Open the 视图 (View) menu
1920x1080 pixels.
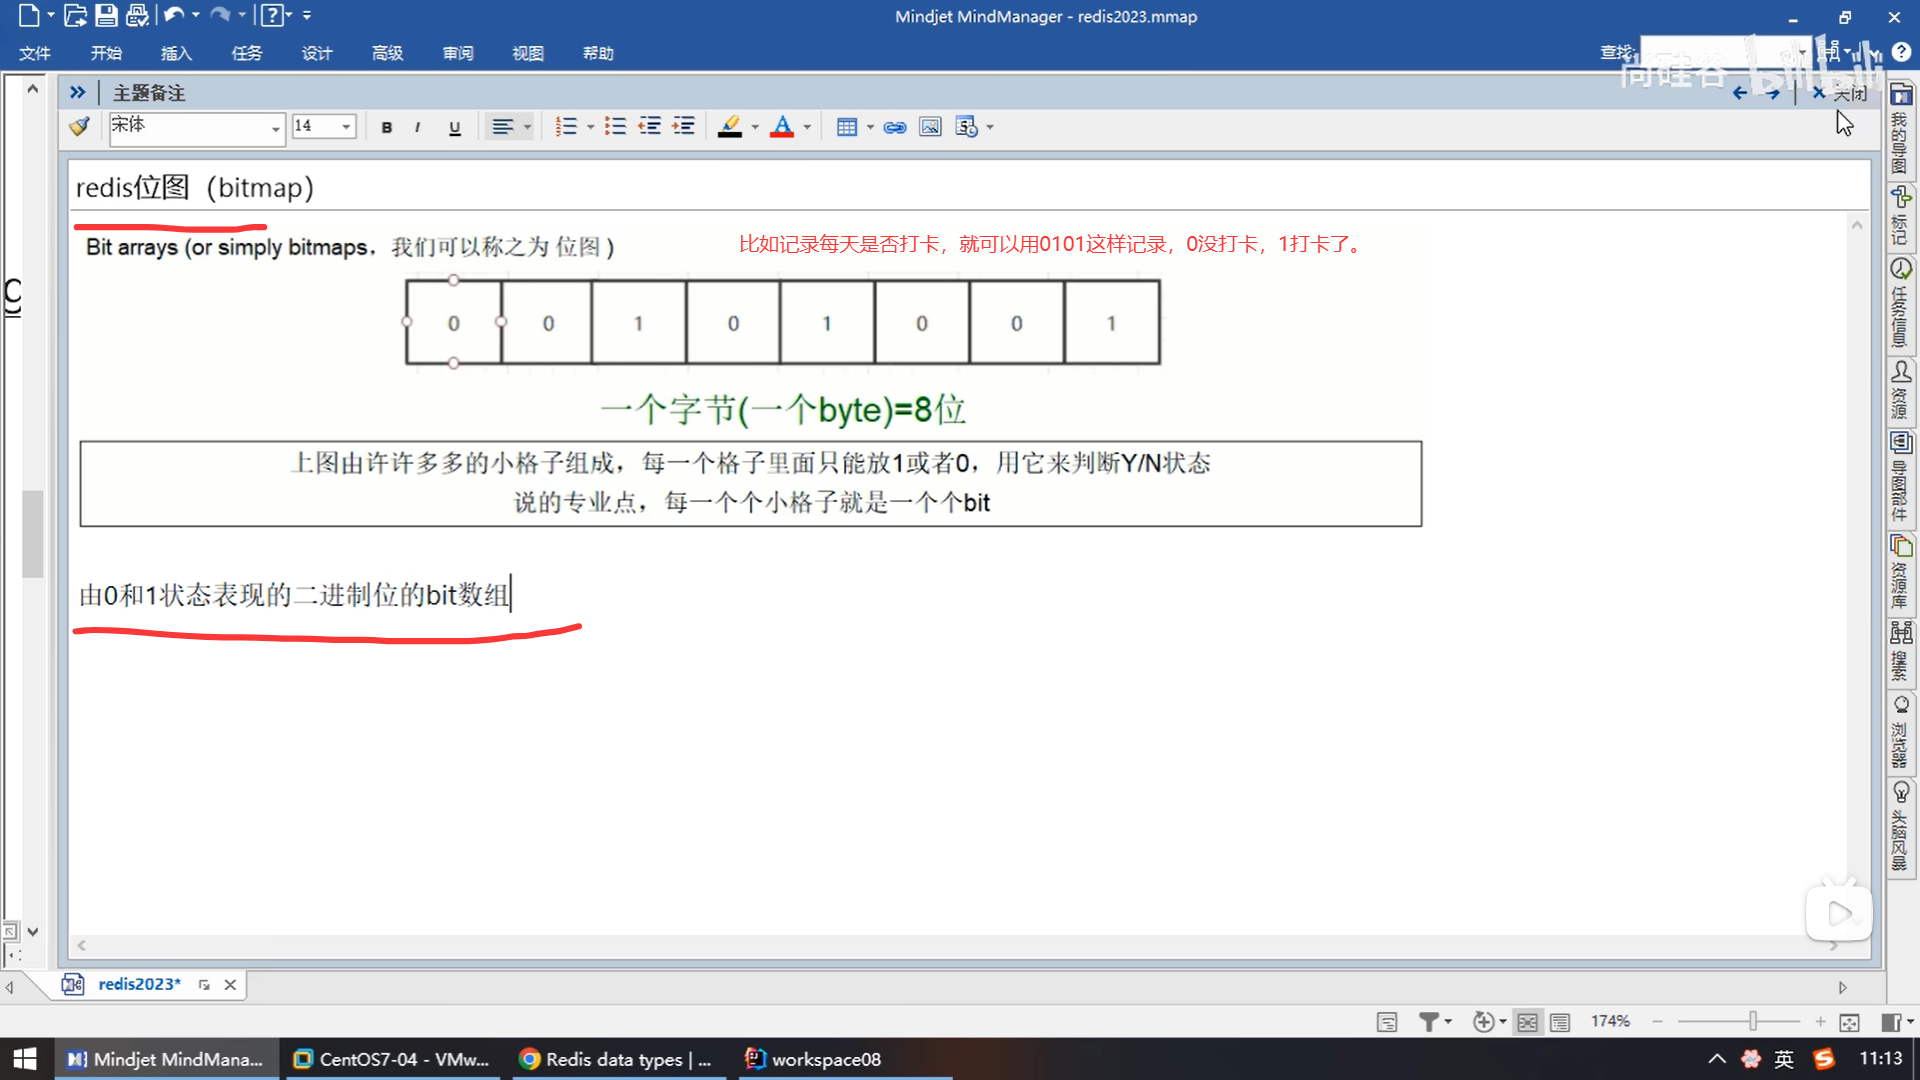click(527, 53)
